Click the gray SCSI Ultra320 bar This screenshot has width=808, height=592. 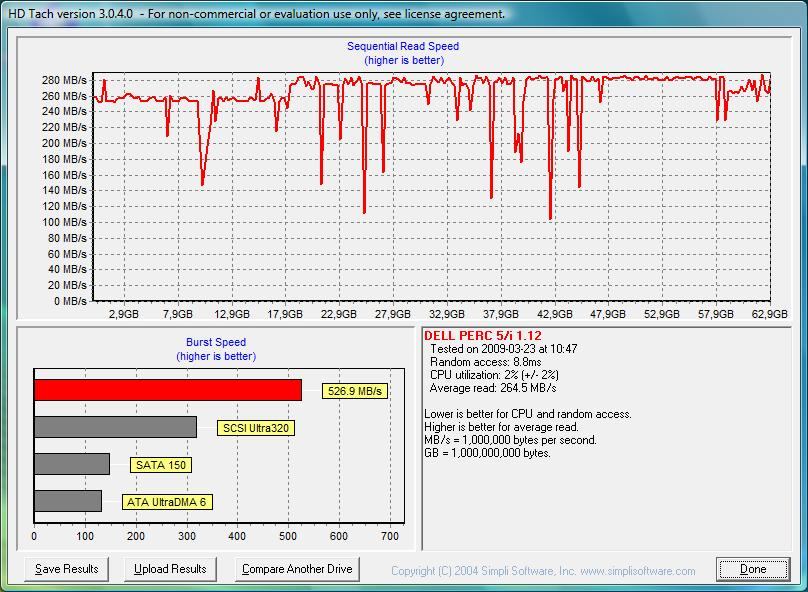(x=115, y=427)
